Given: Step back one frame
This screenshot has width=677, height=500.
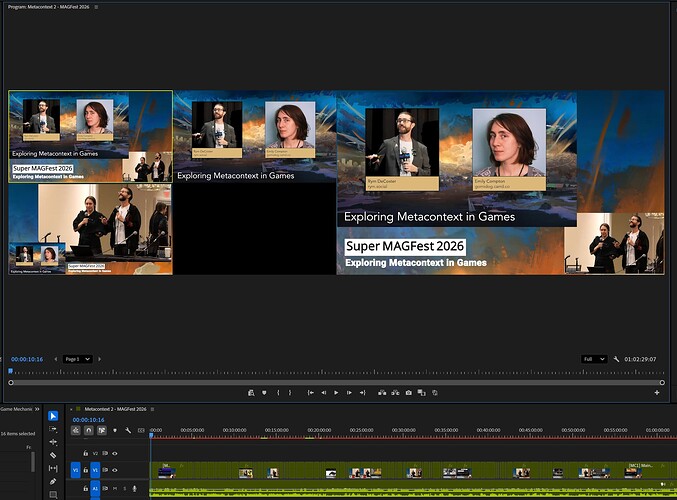Looking at the screenshot, I should (324, 393).
